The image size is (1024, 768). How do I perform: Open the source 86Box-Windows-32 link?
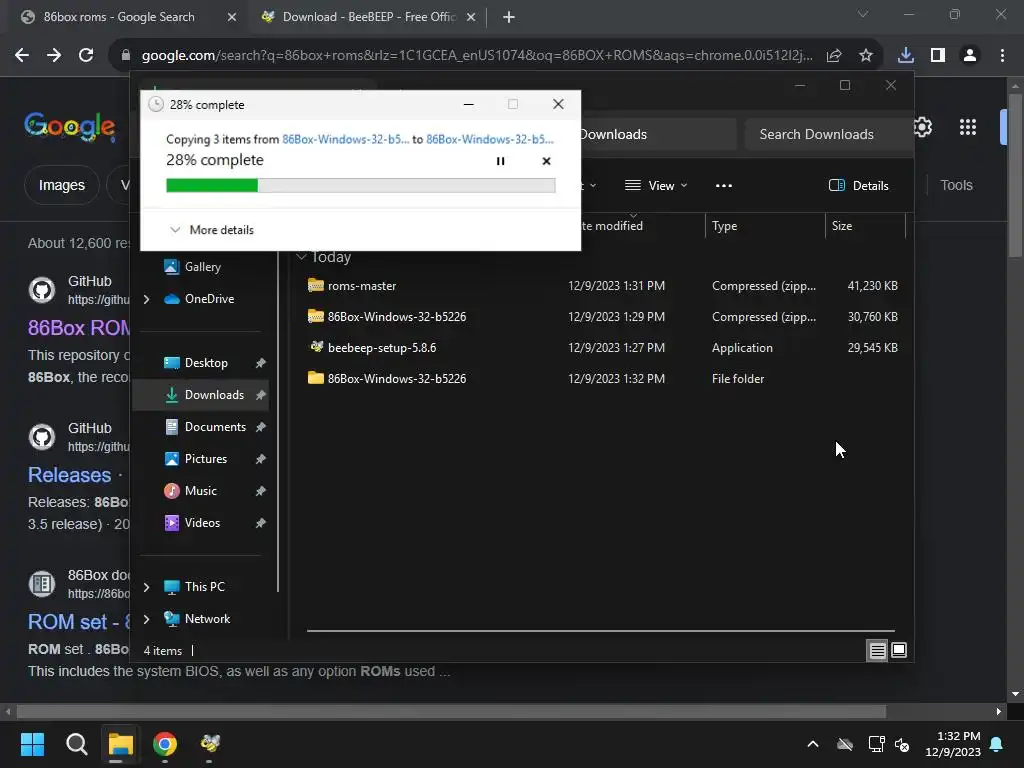pyautogui.click(x=345, y=139)
